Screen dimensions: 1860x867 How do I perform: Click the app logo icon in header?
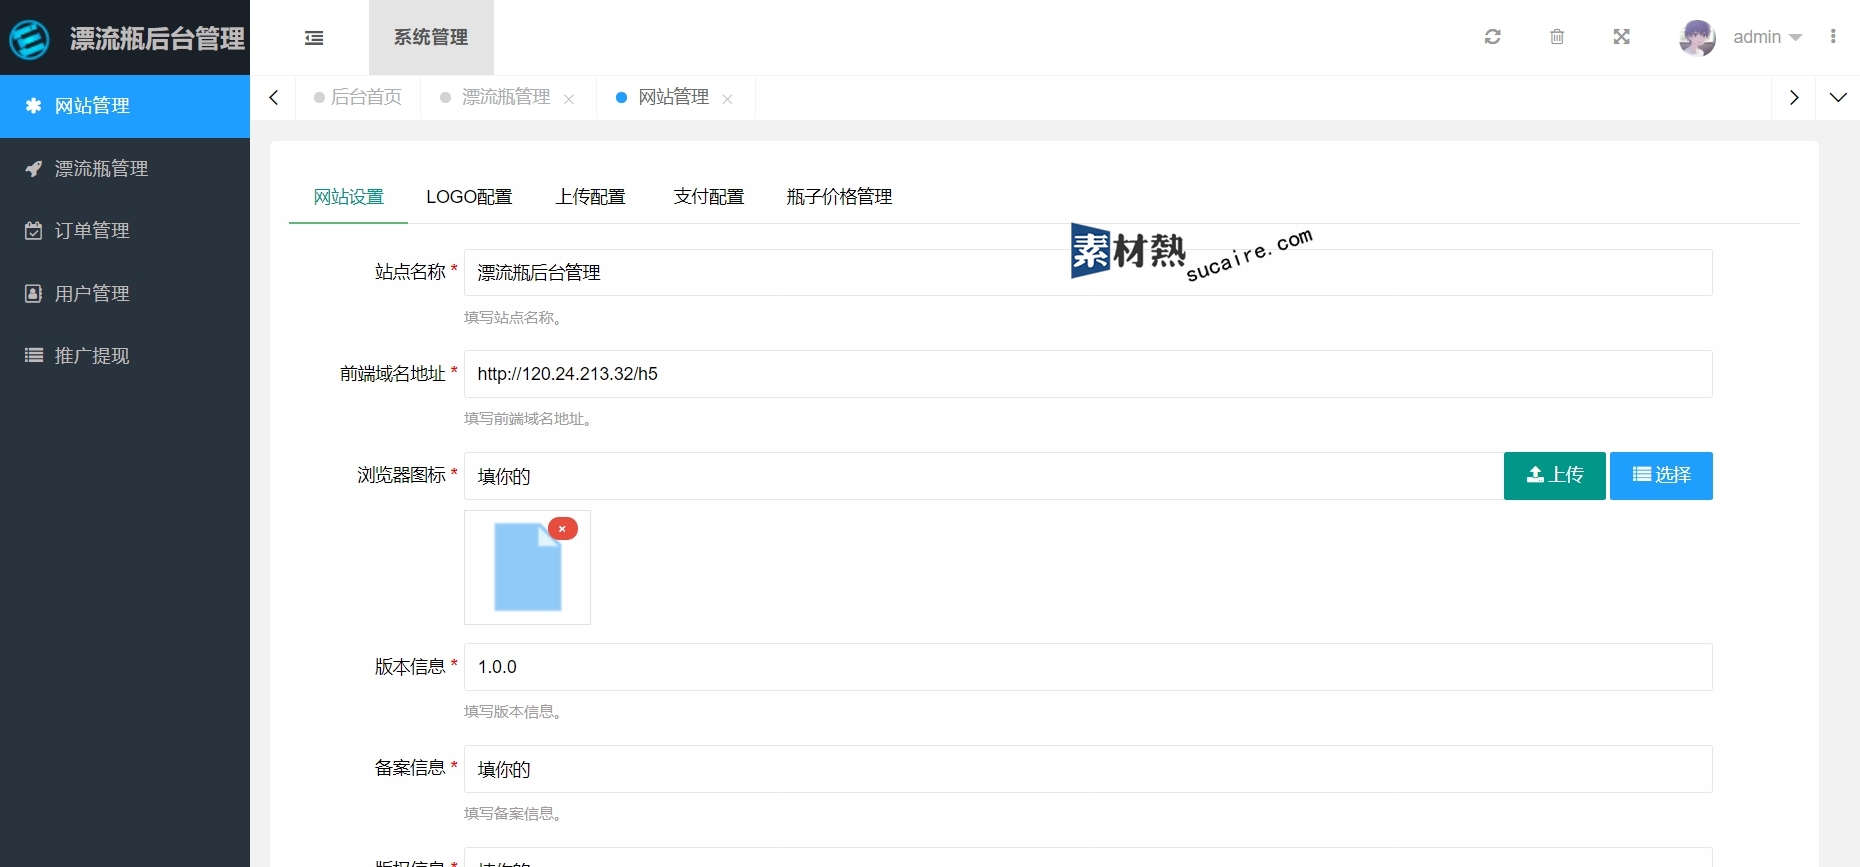29,39
